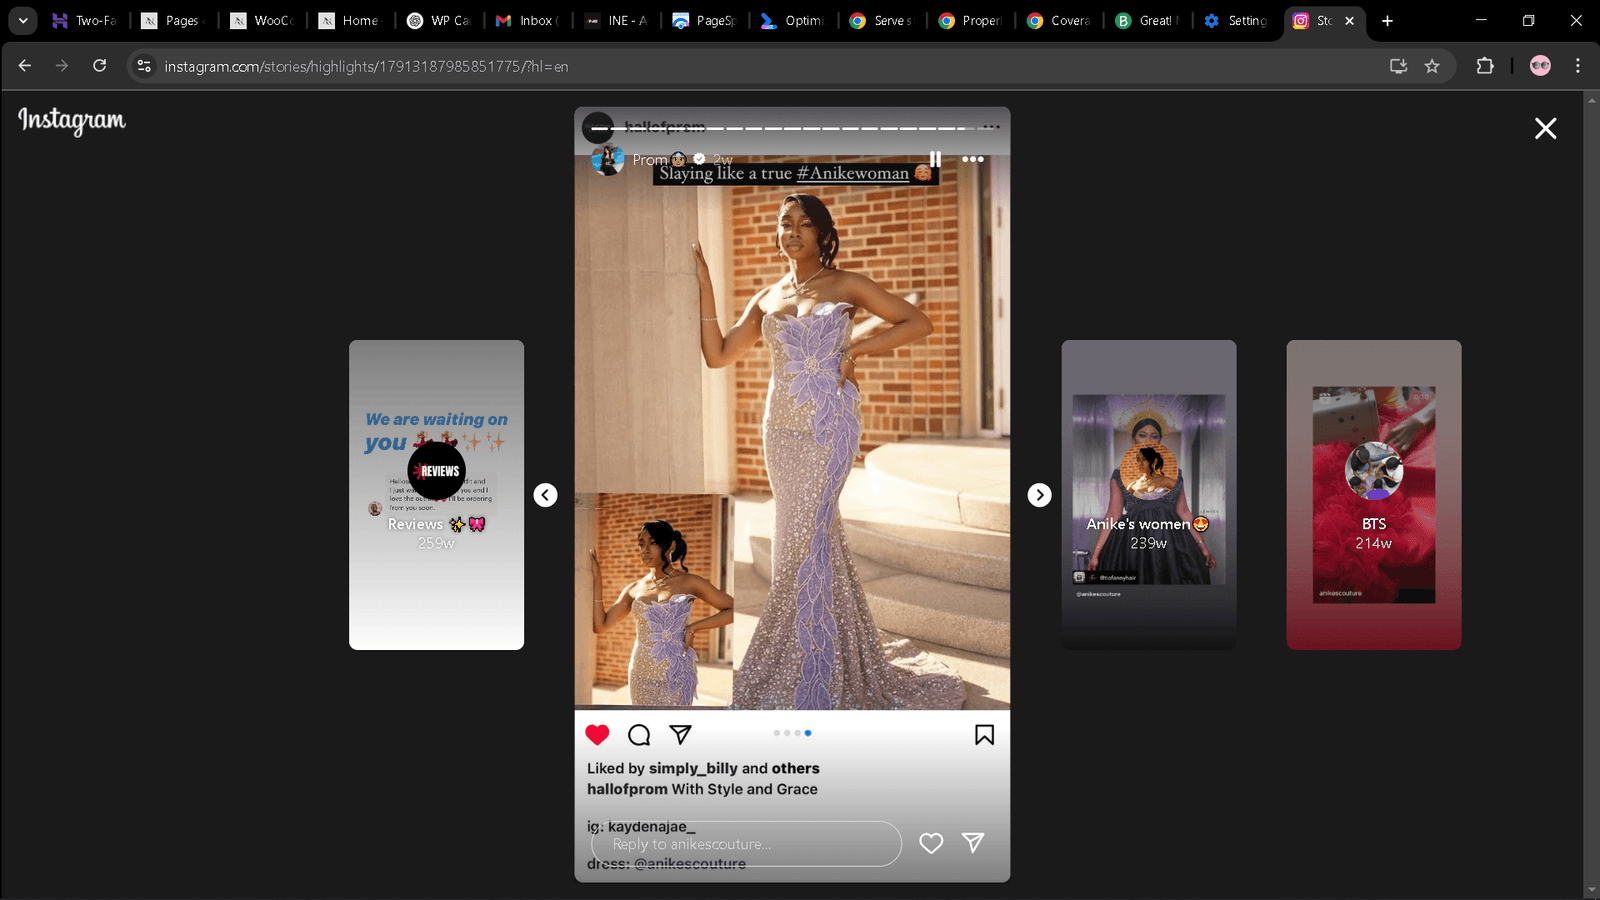
Task: Open Chrome extensions puzzle icon
Action: (x=1485, y=66)
